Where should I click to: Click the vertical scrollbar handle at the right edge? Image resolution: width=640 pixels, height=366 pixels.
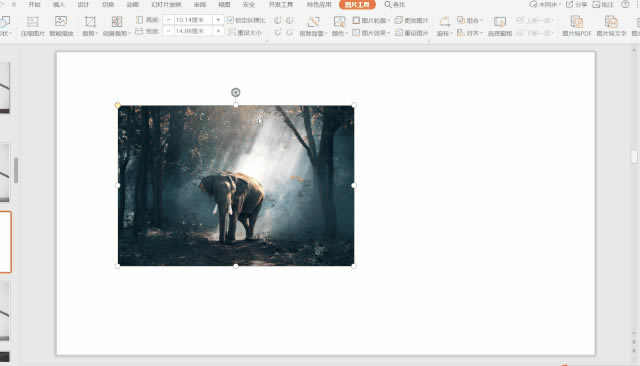[634, 156]
